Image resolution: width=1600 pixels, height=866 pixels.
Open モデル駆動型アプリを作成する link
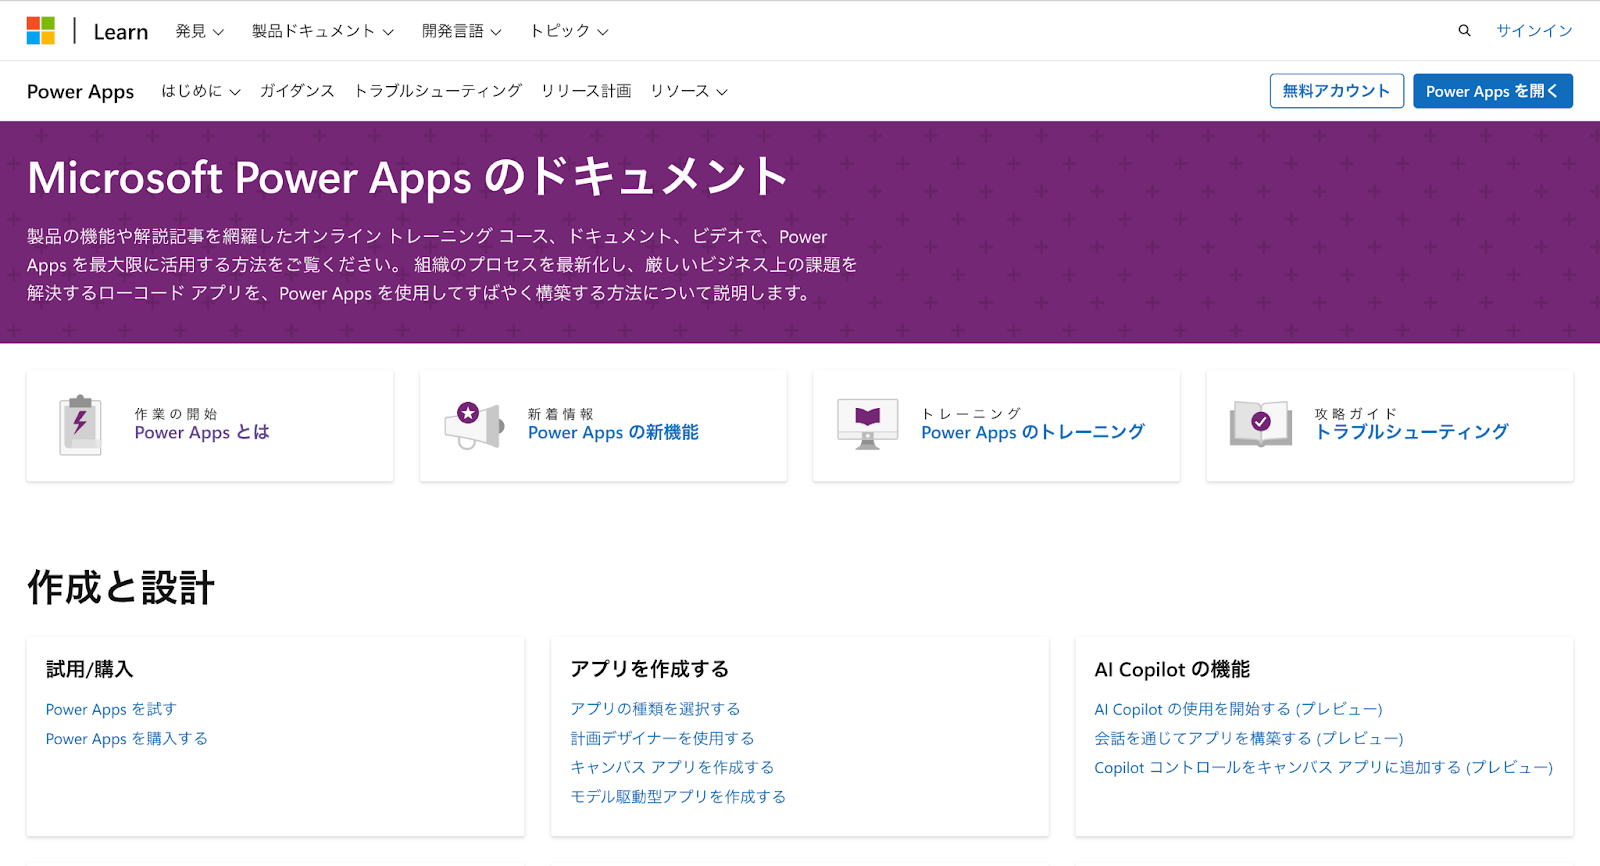678,797
